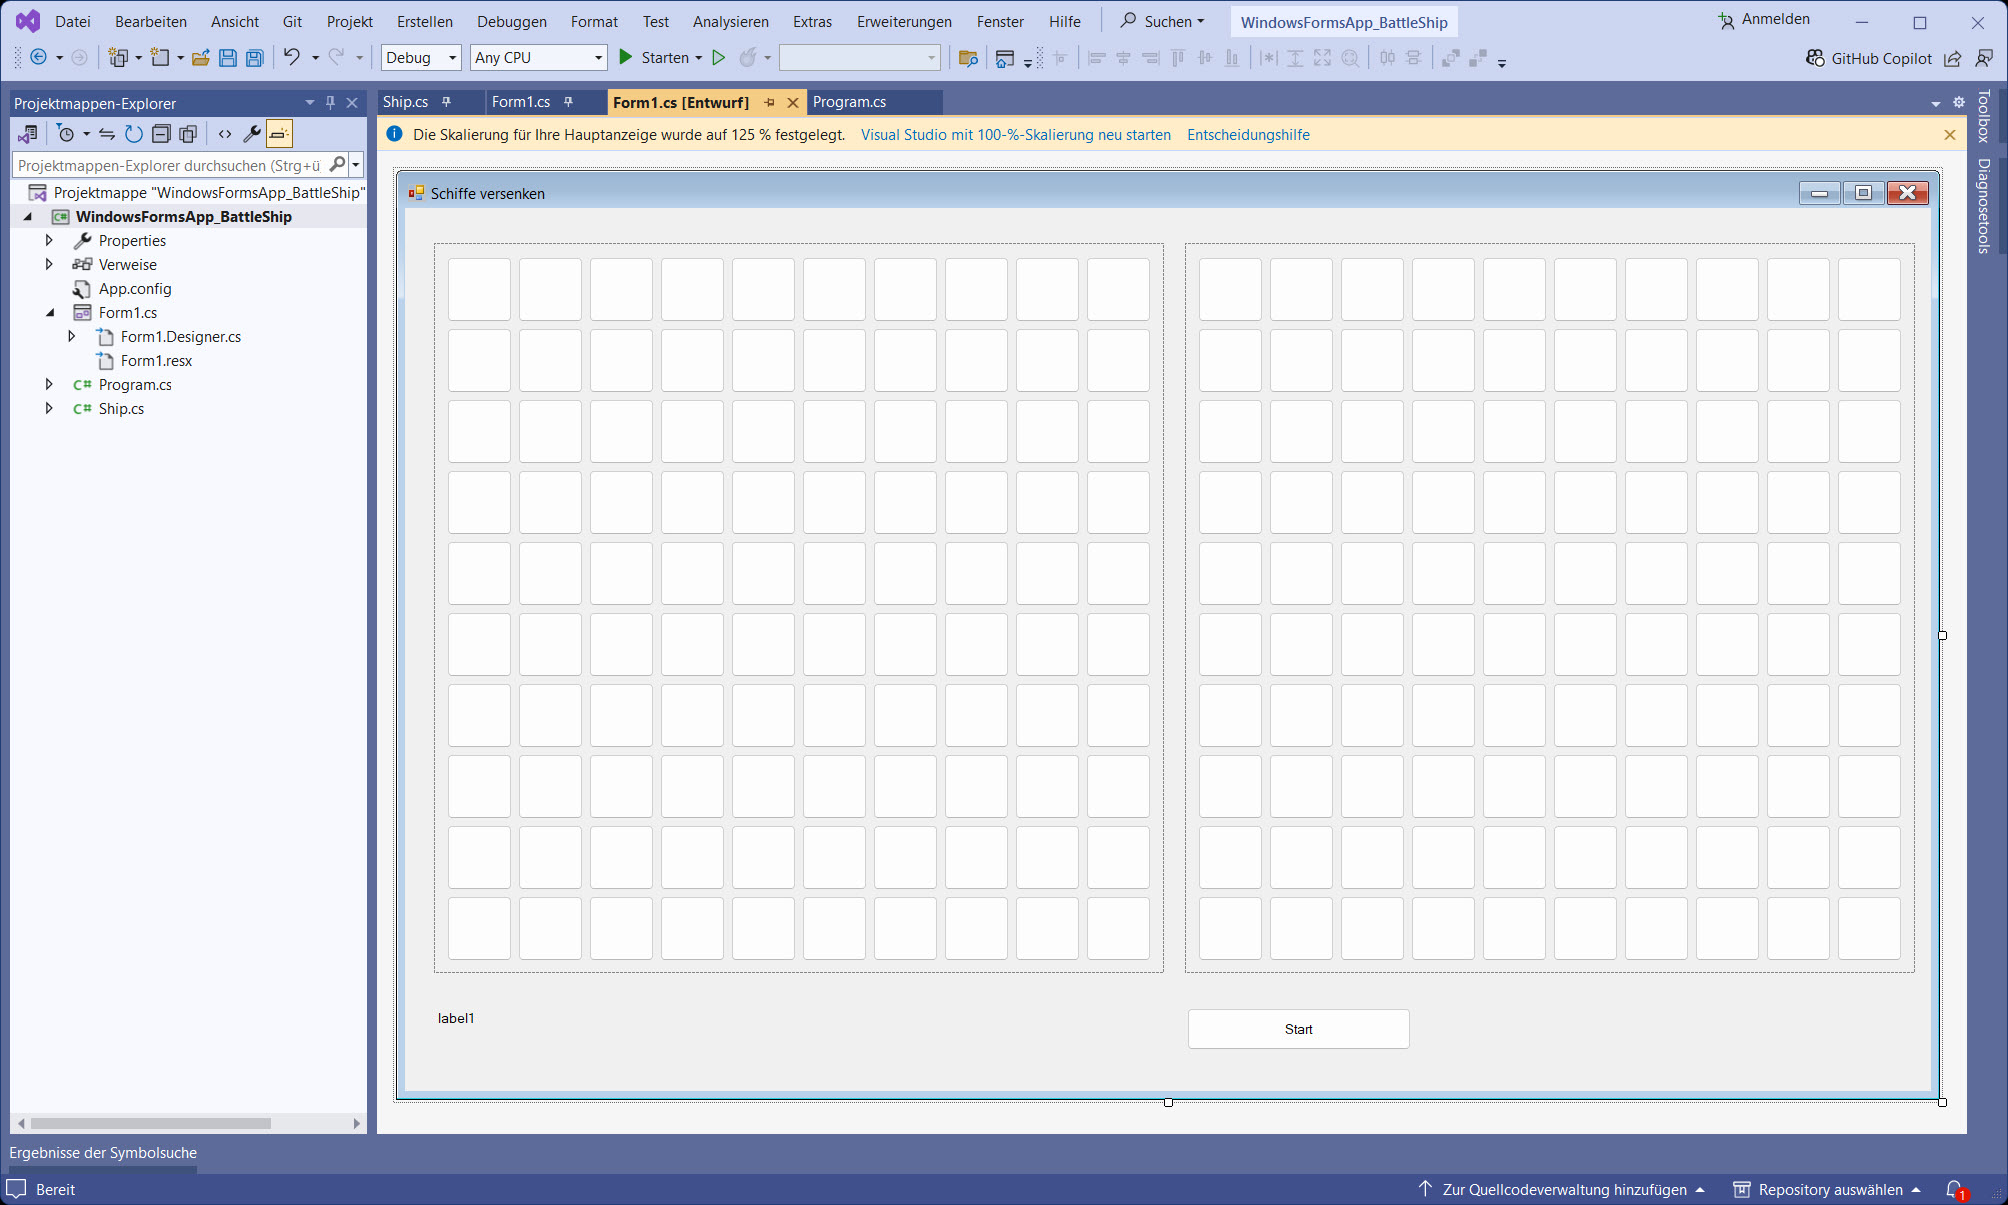Open the Datei menu

tap(73, 21)
